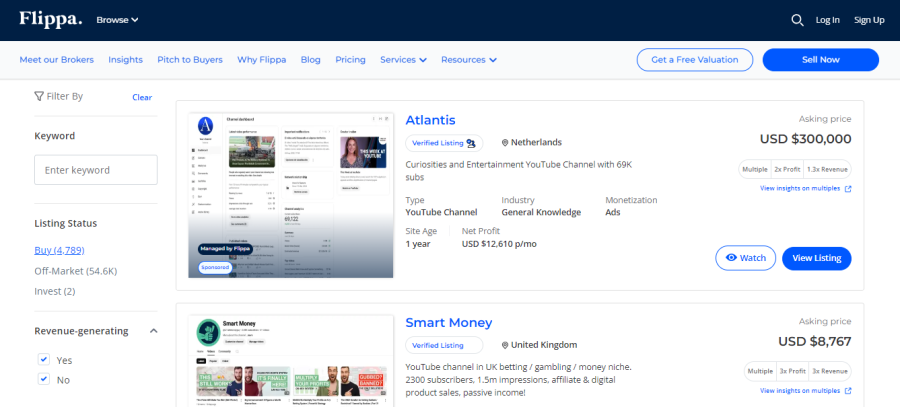Select Invest (2) listing status
This screenshot has height=407, width=900.
point(55,291)
